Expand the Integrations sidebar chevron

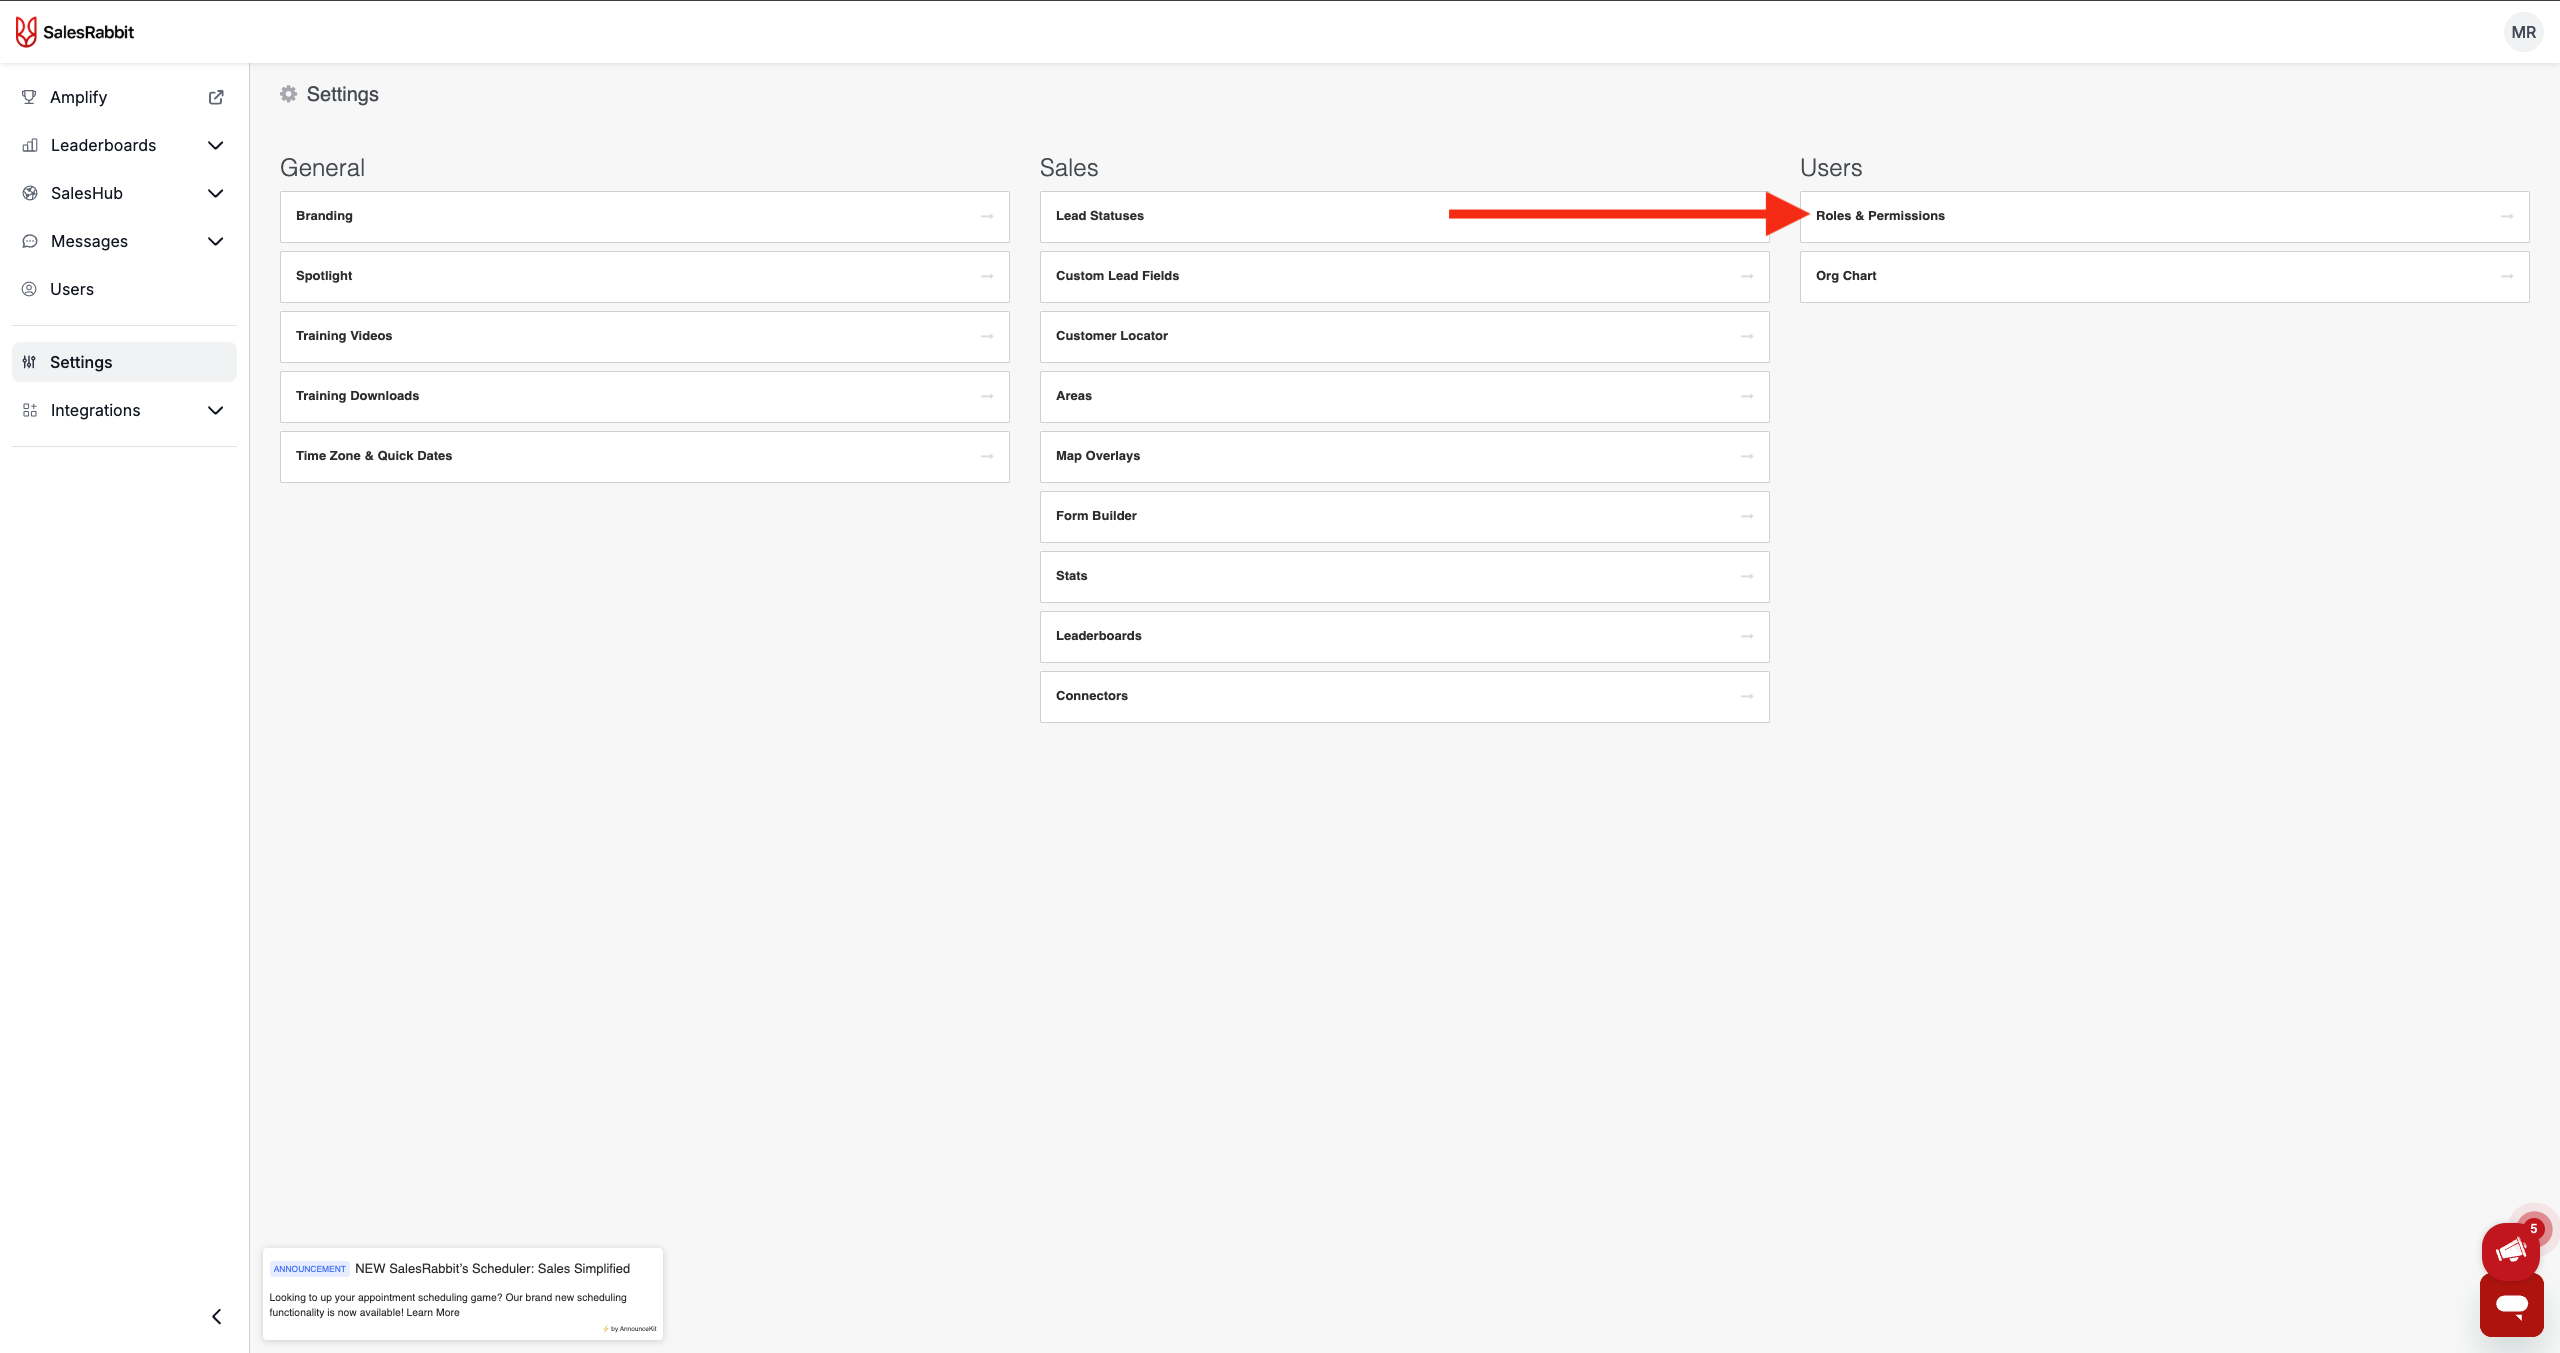click(215, 410)
